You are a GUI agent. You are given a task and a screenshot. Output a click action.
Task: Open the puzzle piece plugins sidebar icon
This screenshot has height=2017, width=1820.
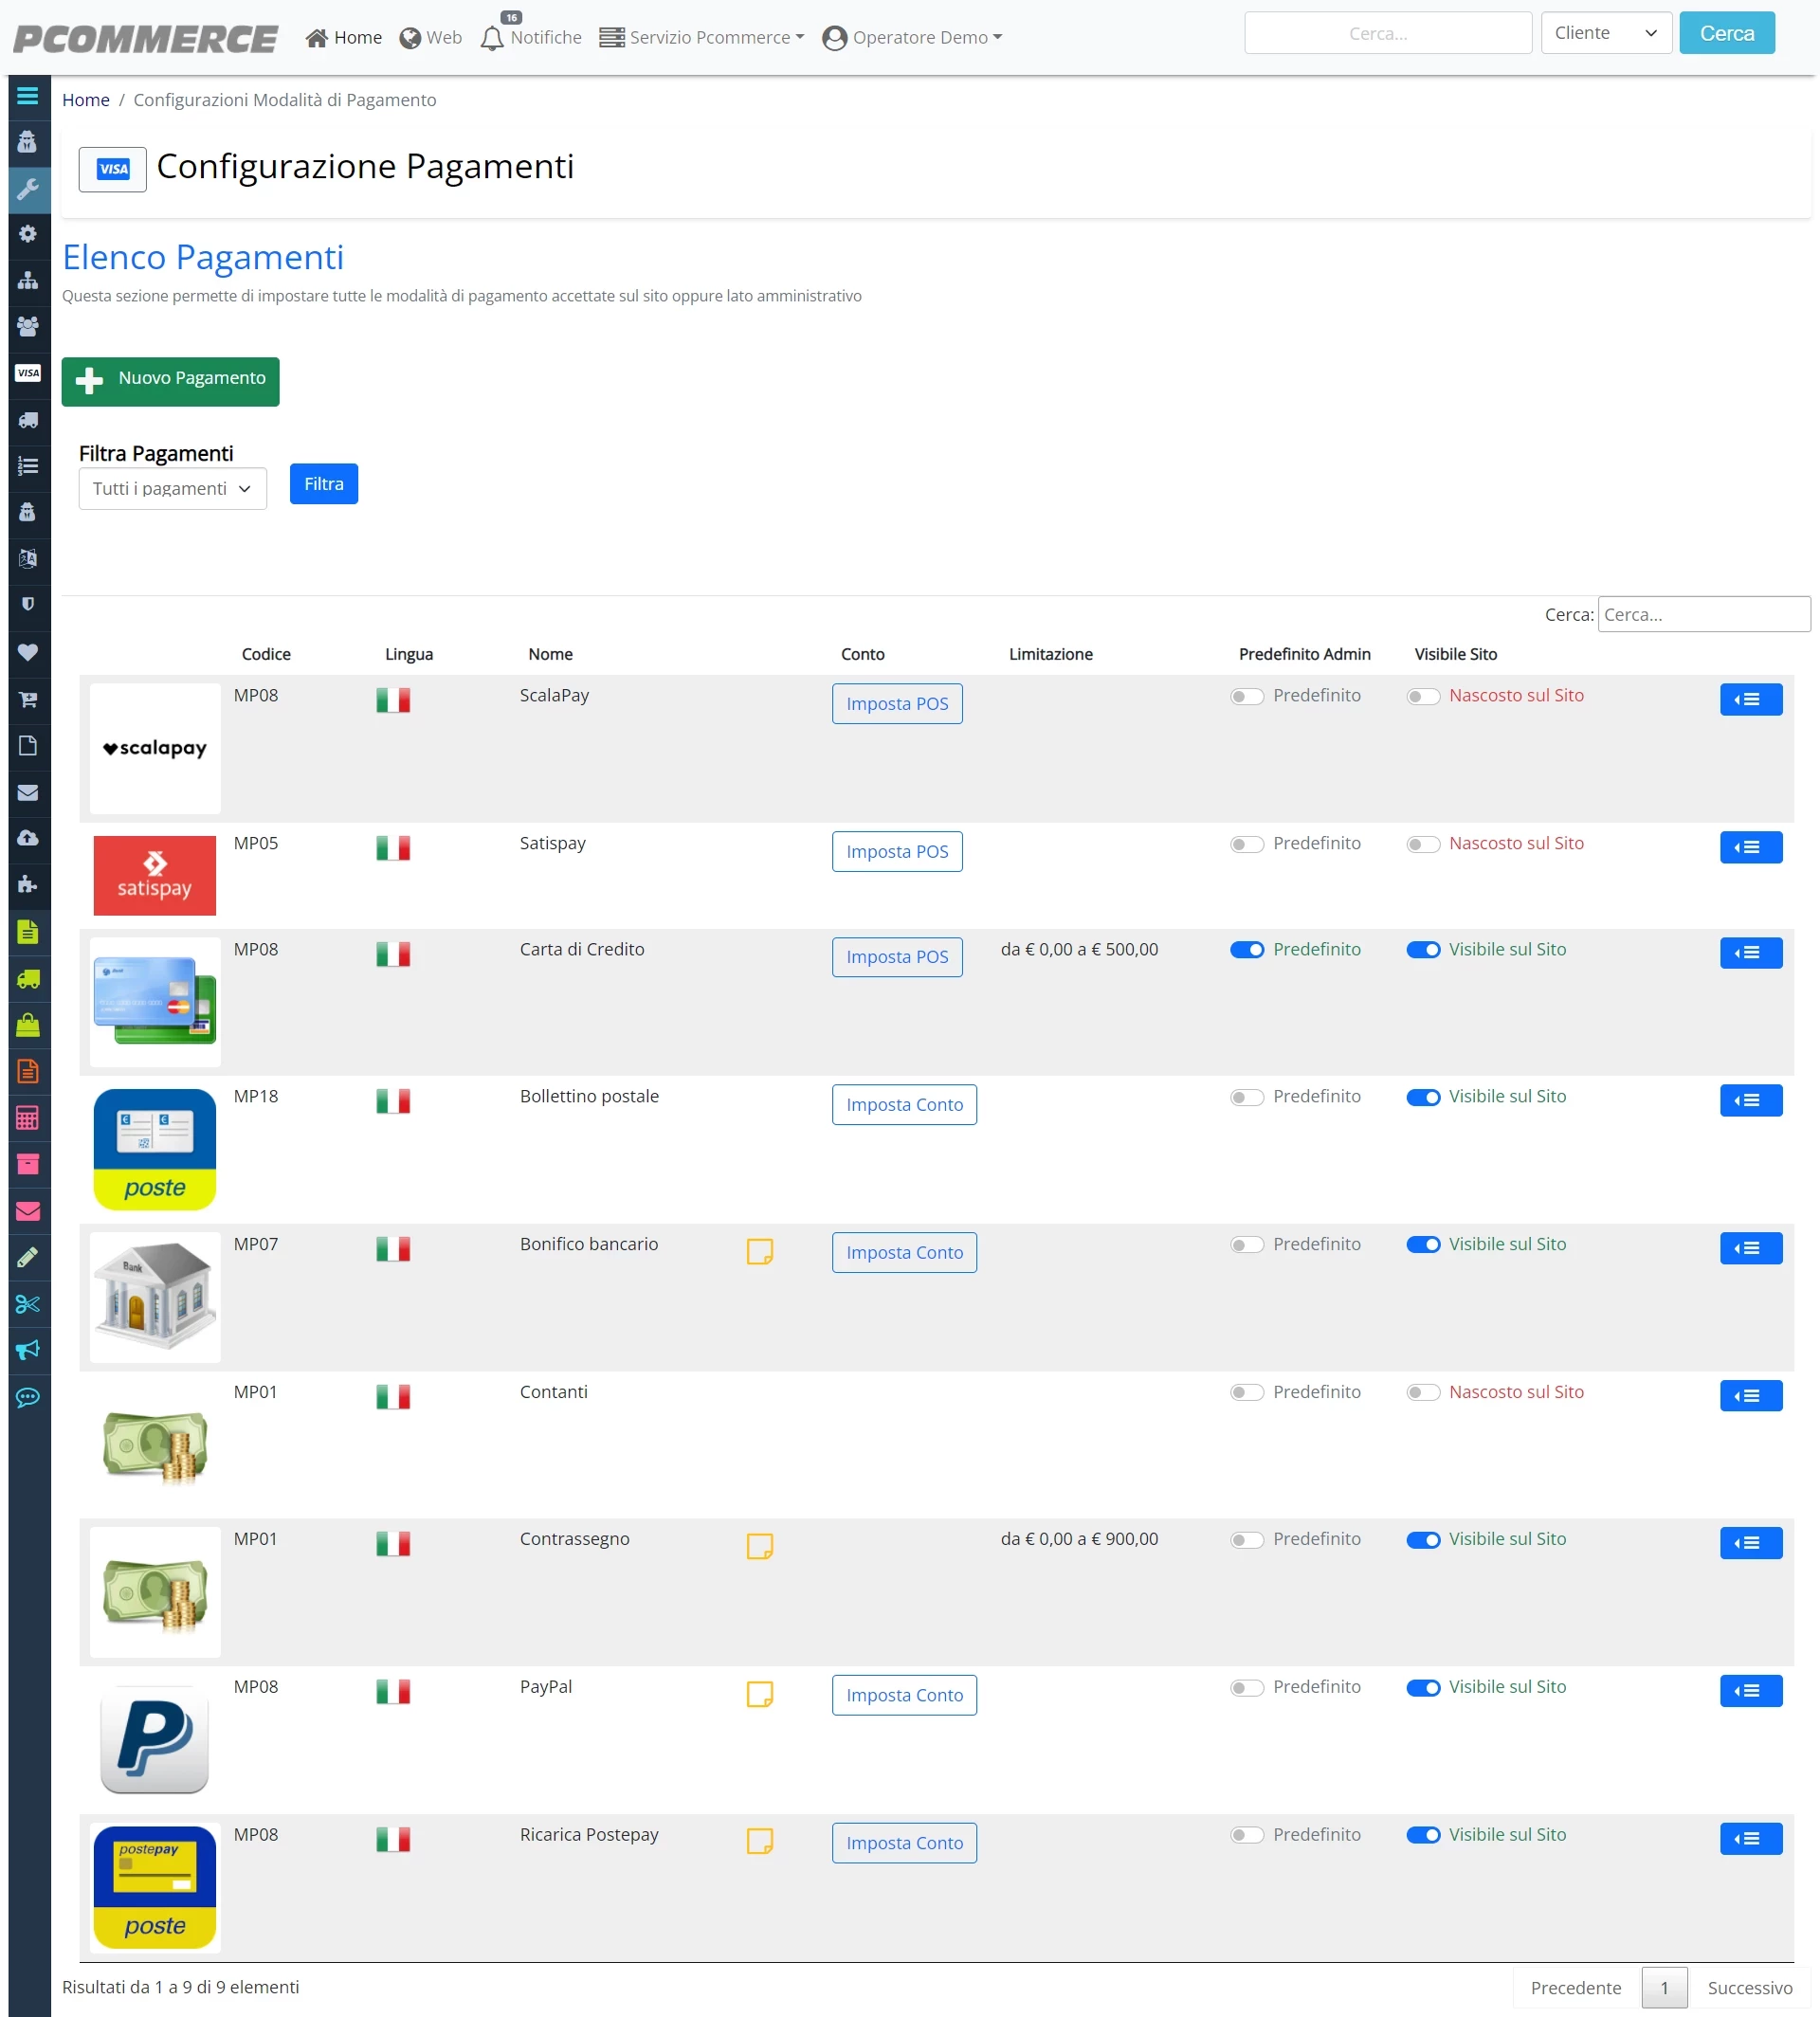pos(28,884)
